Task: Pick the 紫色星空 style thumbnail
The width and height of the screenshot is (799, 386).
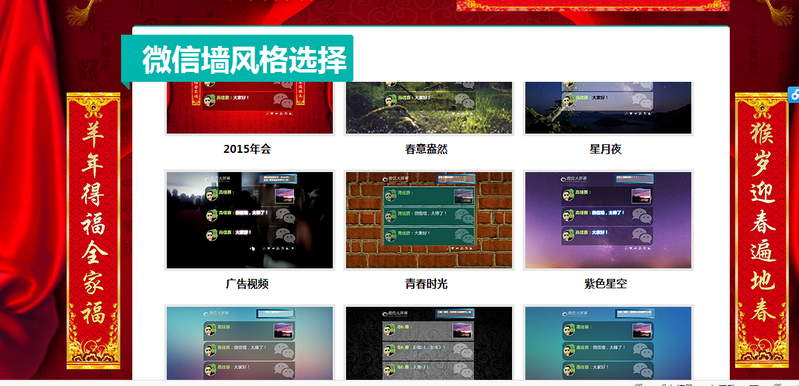Action: (608, 220)
